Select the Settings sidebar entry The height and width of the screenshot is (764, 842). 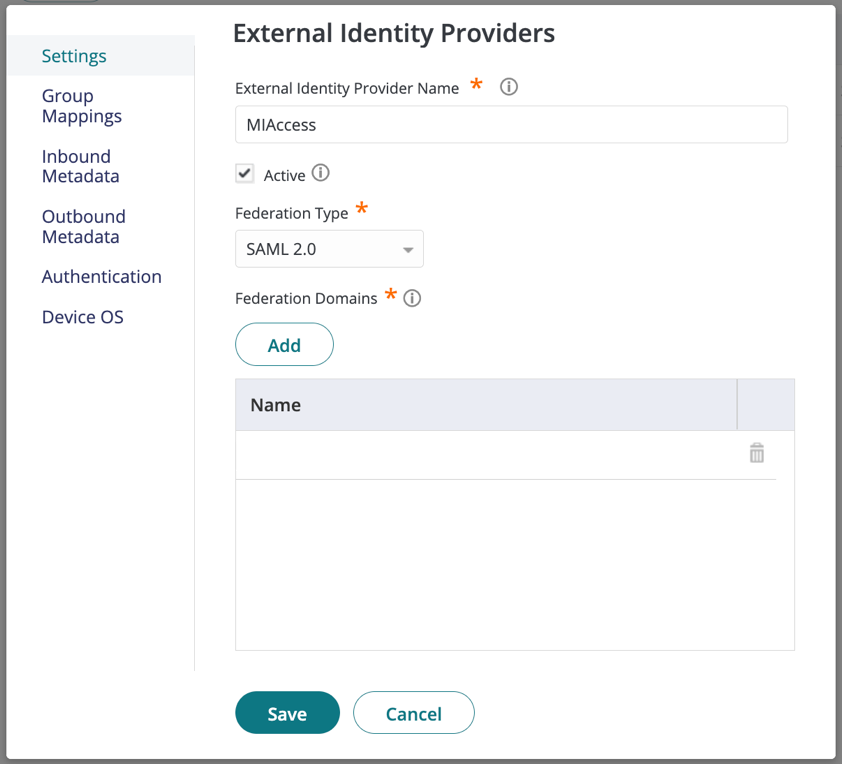(73, 56)
